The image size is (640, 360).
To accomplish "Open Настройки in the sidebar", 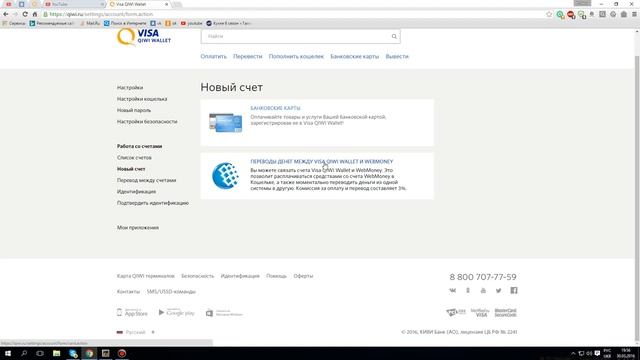I will click(130, 88).
